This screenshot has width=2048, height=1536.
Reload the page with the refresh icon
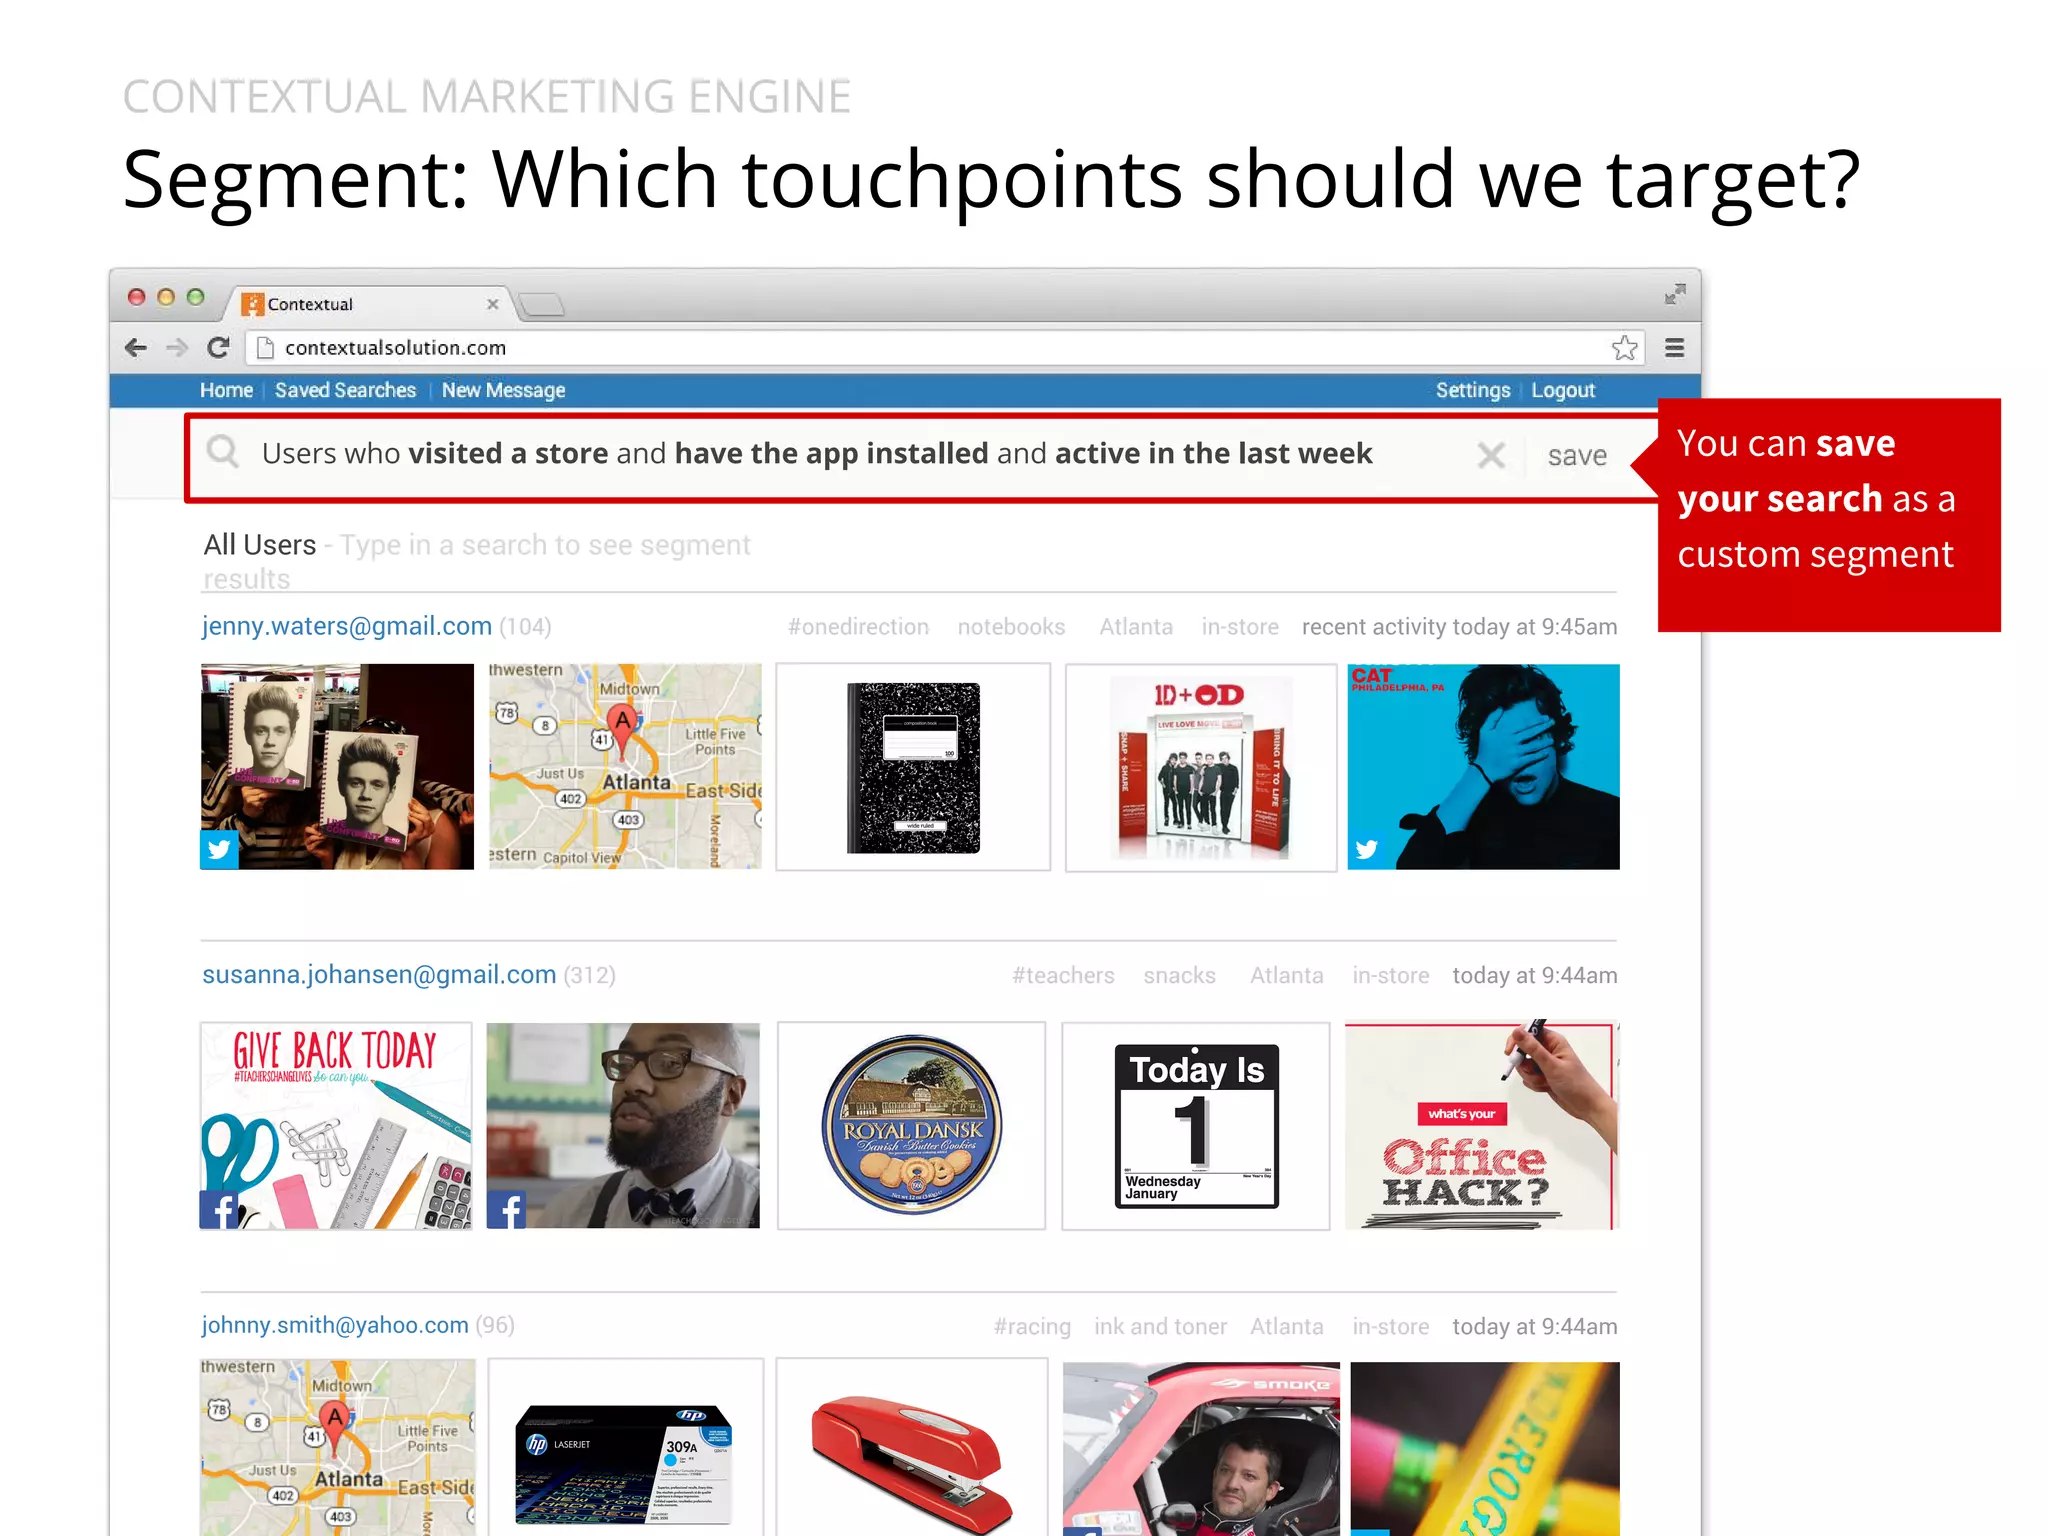click(x=219, y=347)
